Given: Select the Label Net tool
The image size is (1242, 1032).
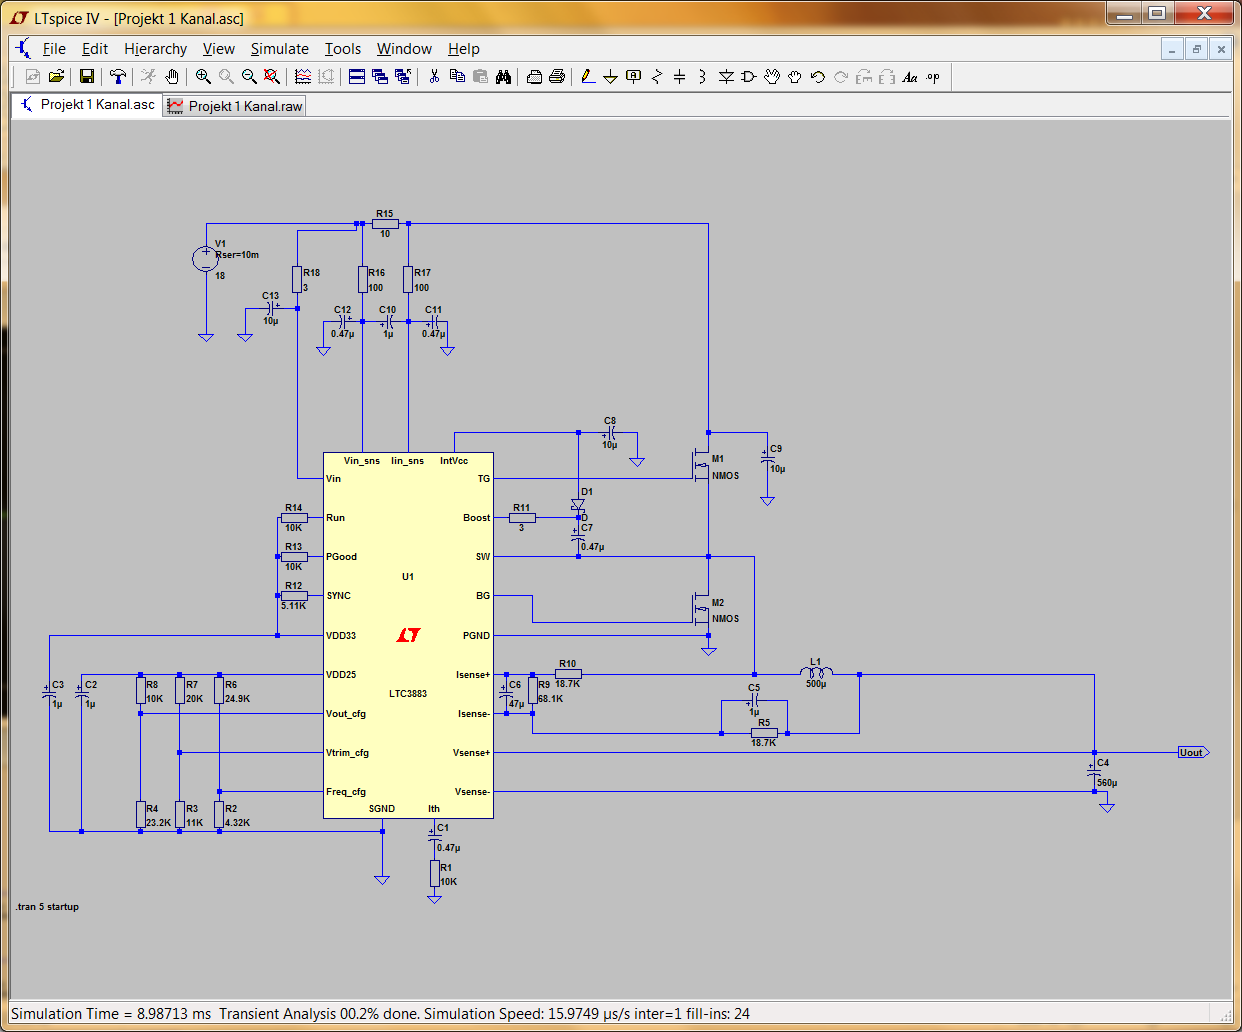Looking at the screenshot, I should coord(633,77).
